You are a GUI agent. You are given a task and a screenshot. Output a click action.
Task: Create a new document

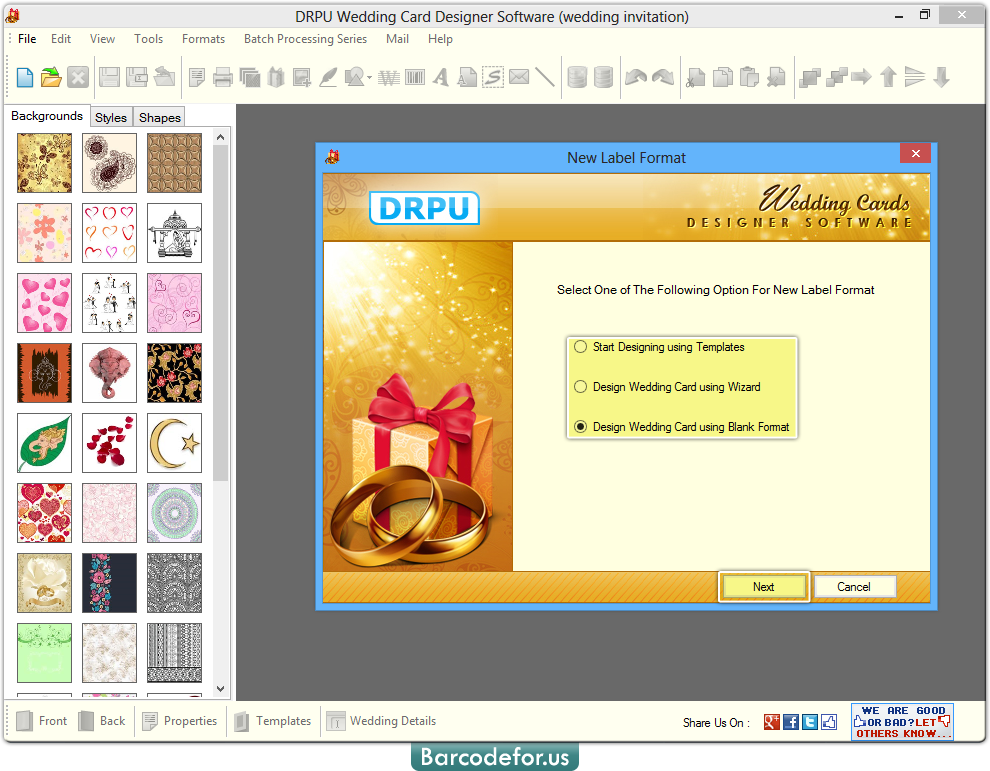tap(23, 77)
